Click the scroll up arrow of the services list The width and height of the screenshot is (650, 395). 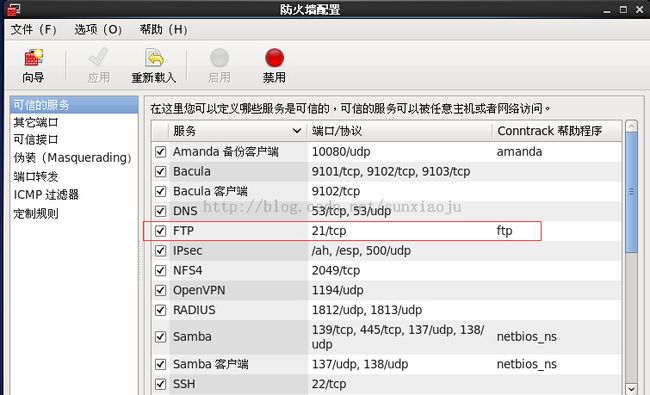(631, 126)
